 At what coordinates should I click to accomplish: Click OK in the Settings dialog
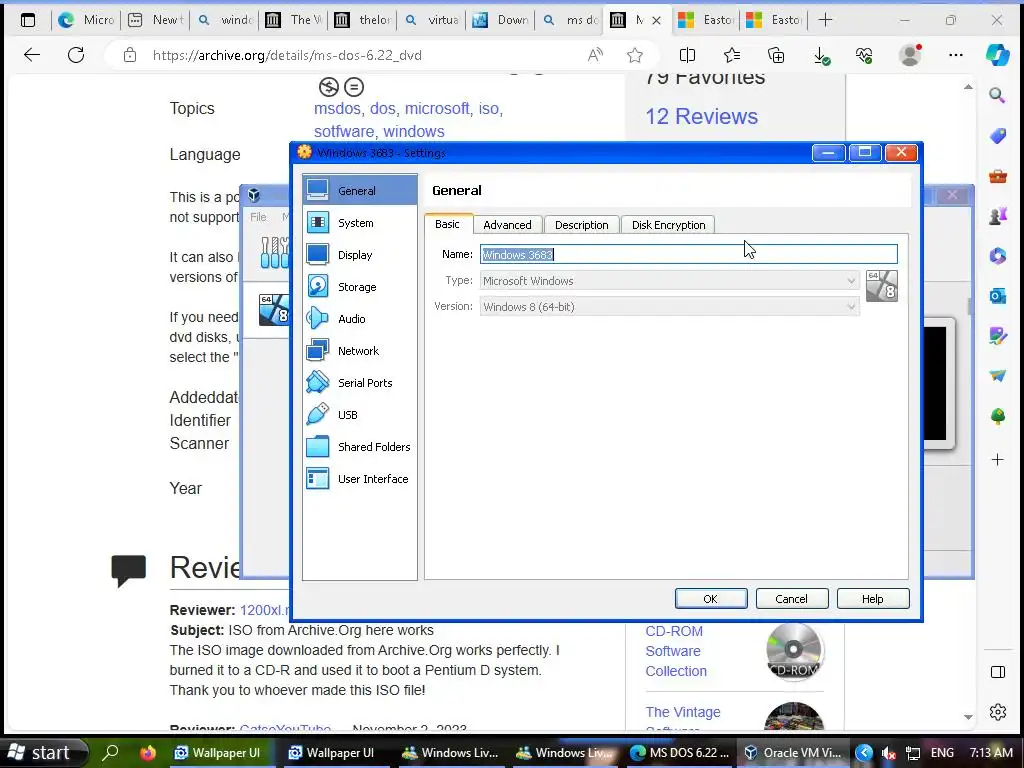coord(711,599)
